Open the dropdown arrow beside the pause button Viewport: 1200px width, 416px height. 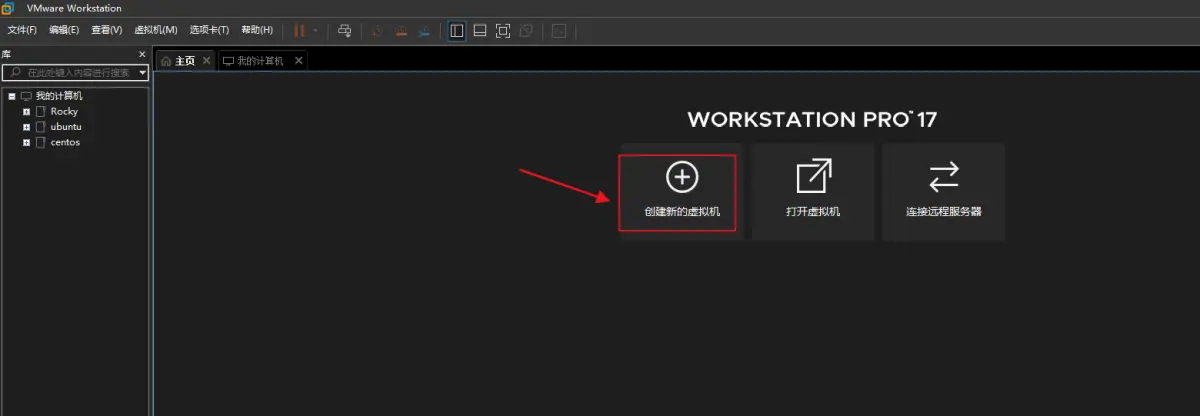point(315,30)
